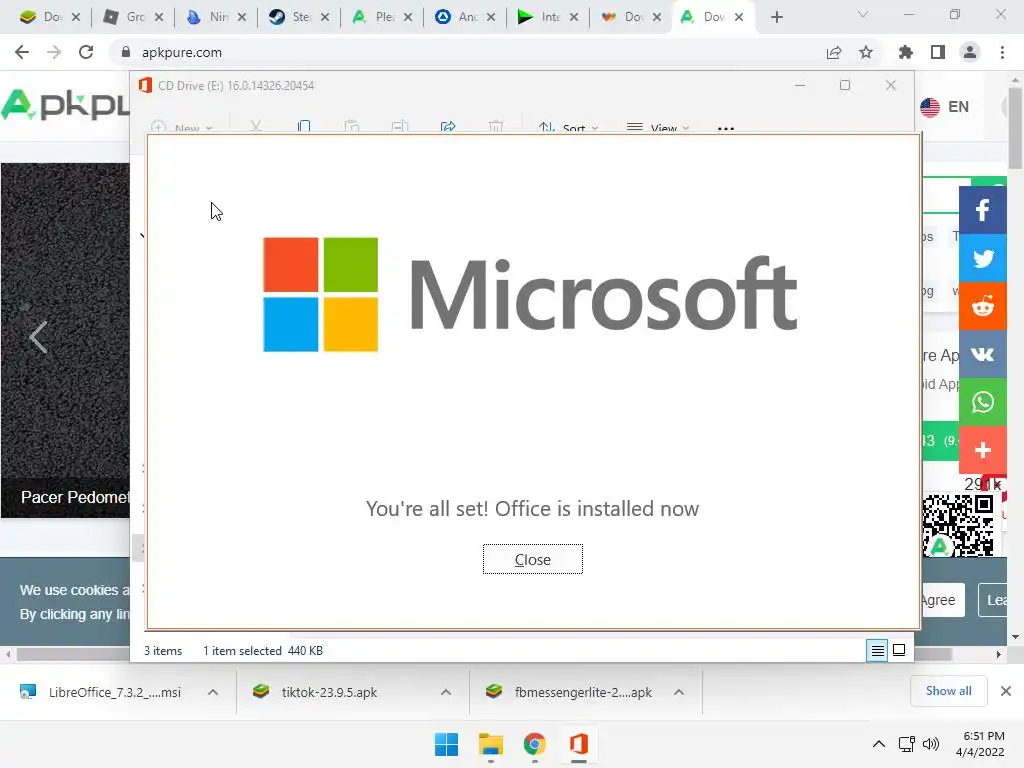The height and width of the screenshot is (768, 1024).
Task: Open the Sort dropdown in Explorer
Action: (x=568, y=127)
